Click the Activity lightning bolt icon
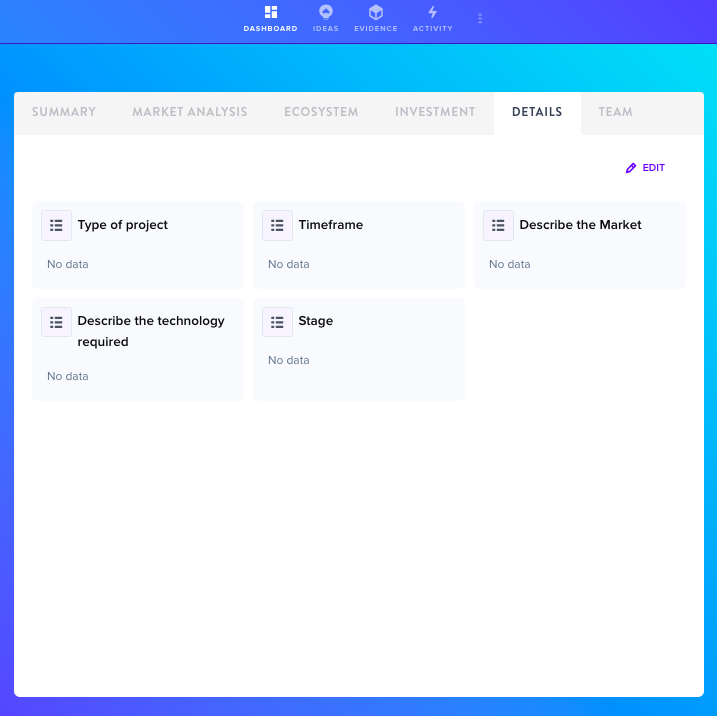 pyautogui.click(x=433, y=12)
